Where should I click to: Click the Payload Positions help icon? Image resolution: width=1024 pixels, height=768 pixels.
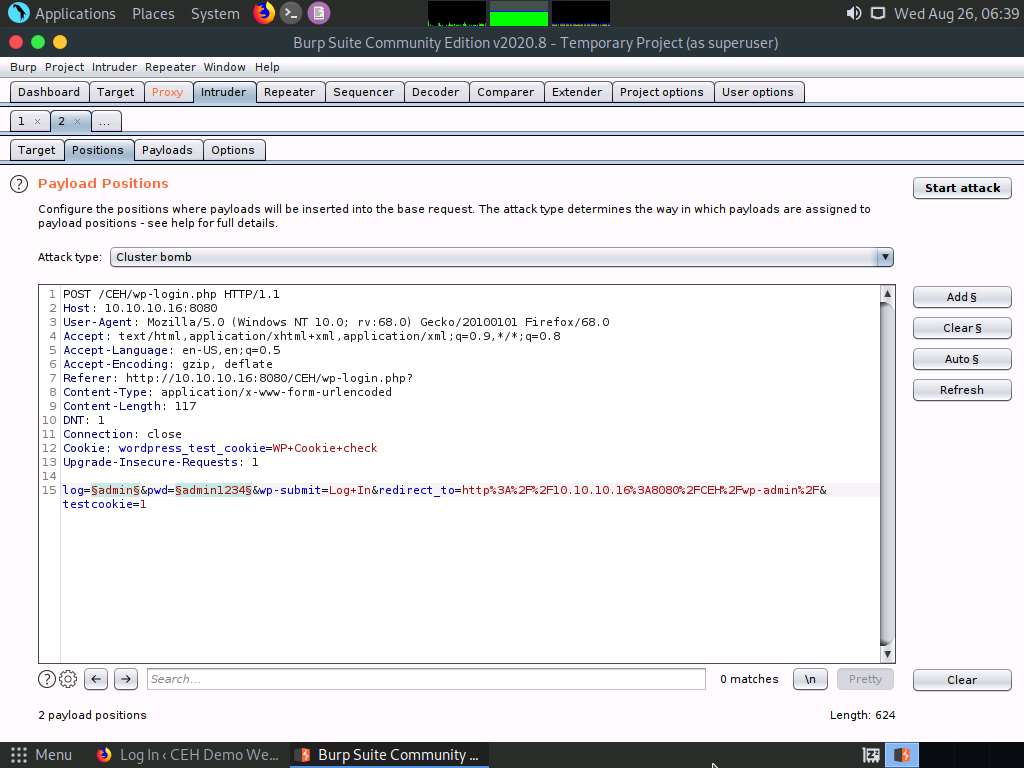pos(18,184)
